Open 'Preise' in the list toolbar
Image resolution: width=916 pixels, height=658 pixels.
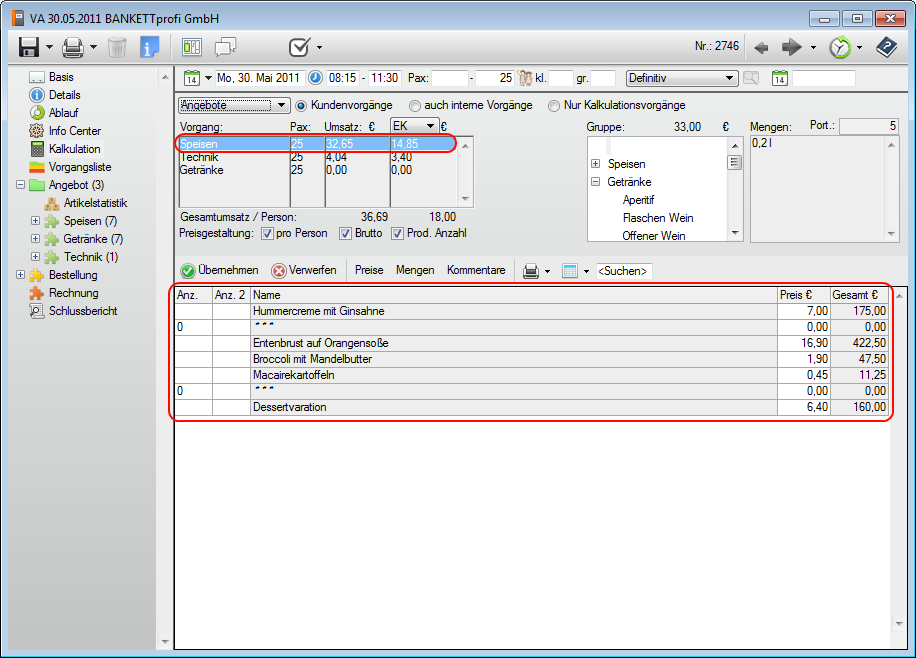[x=369, y=271]
